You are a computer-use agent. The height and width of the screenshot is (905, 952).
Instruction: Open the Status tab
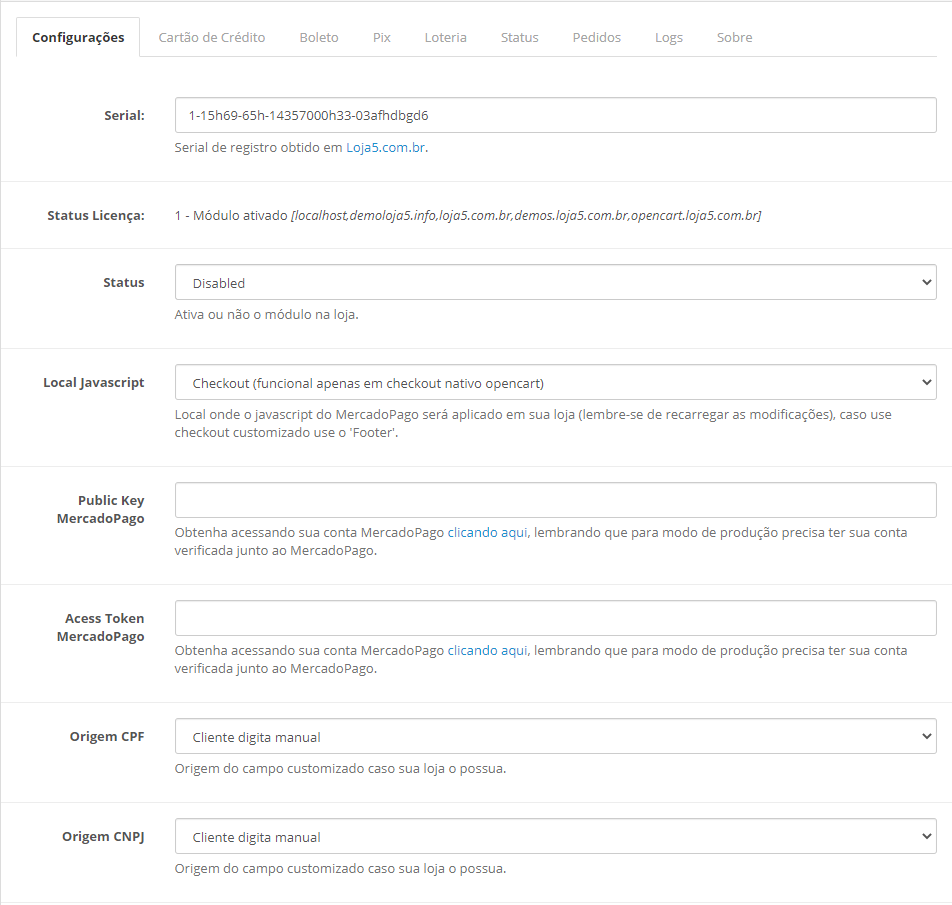(x=519, y=38)
